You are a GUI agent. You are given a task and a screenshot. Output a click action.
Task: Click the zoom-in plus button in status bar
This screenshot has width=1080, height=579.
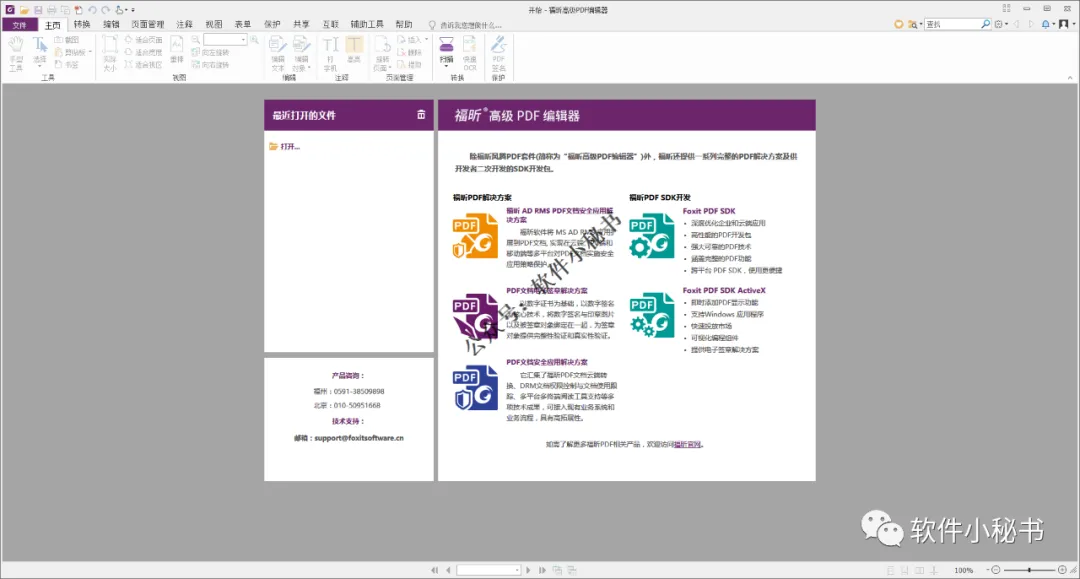pos(1062,570)
